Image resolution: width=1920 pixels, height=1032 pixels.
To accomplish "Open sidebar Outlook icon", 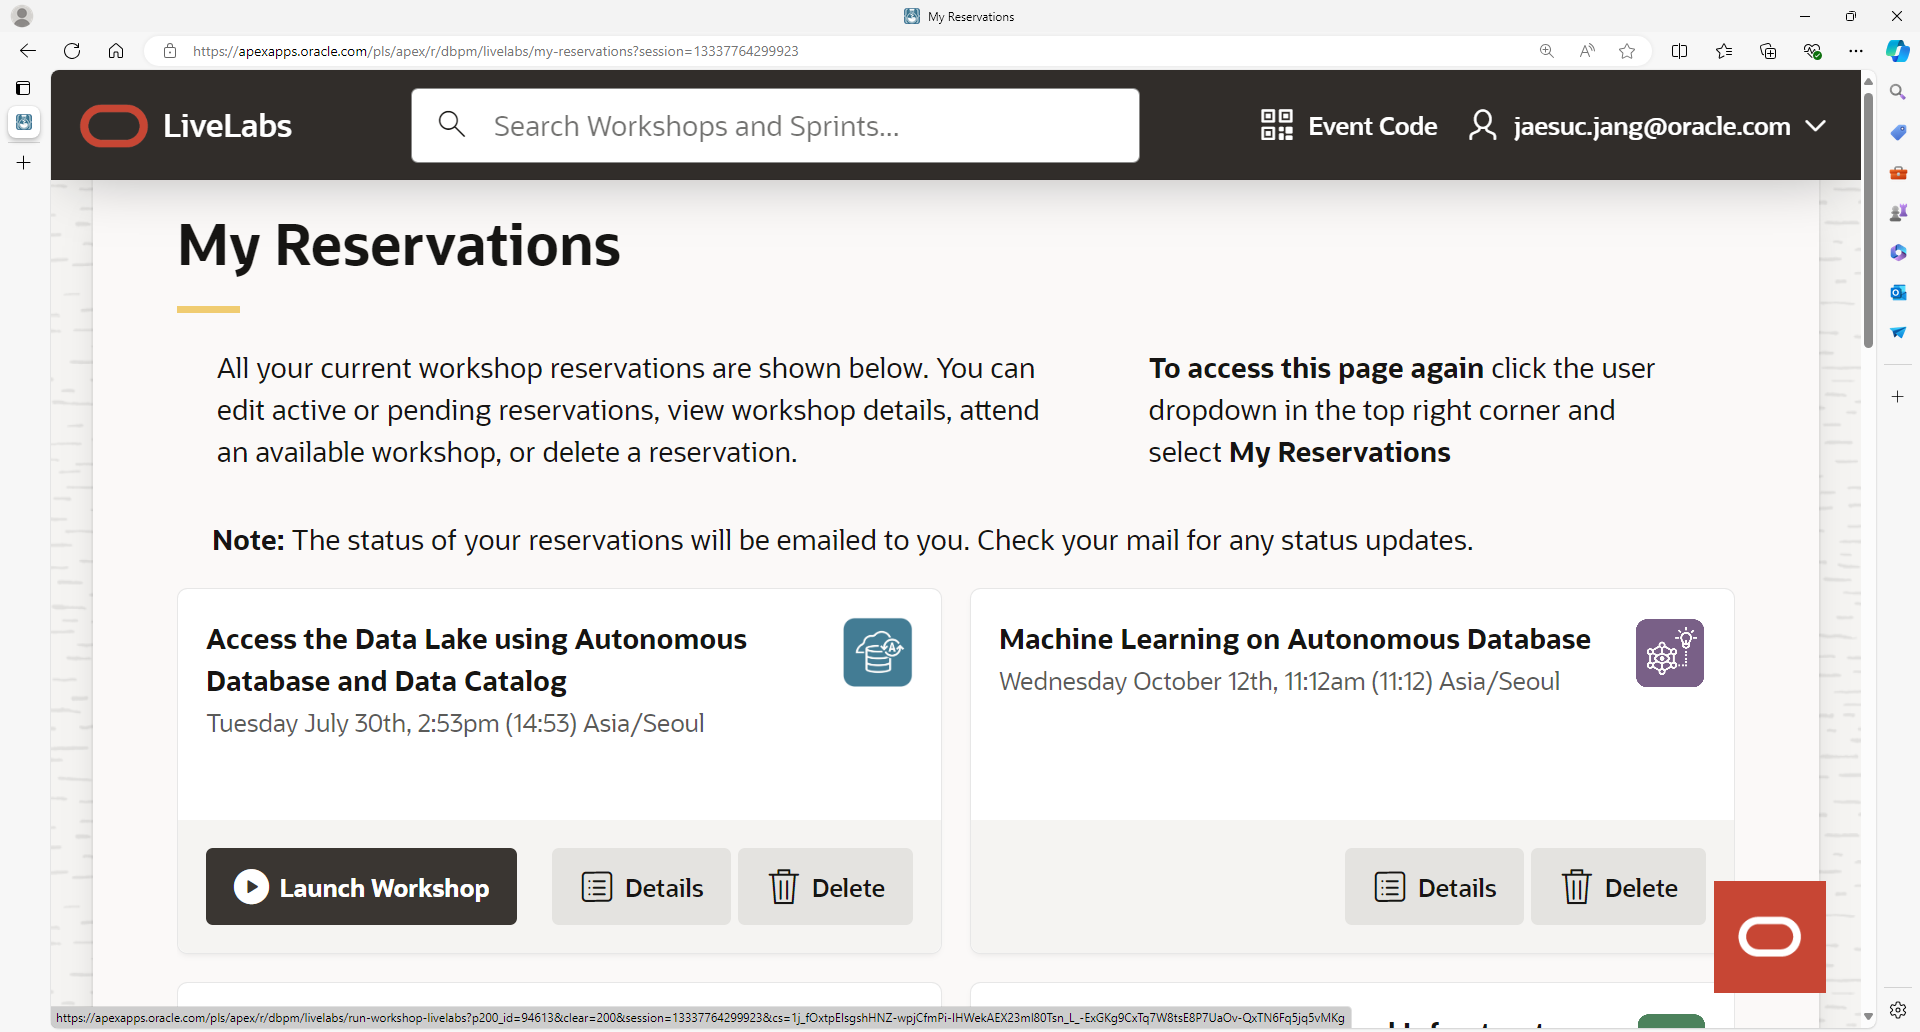I will (1898, 292).
